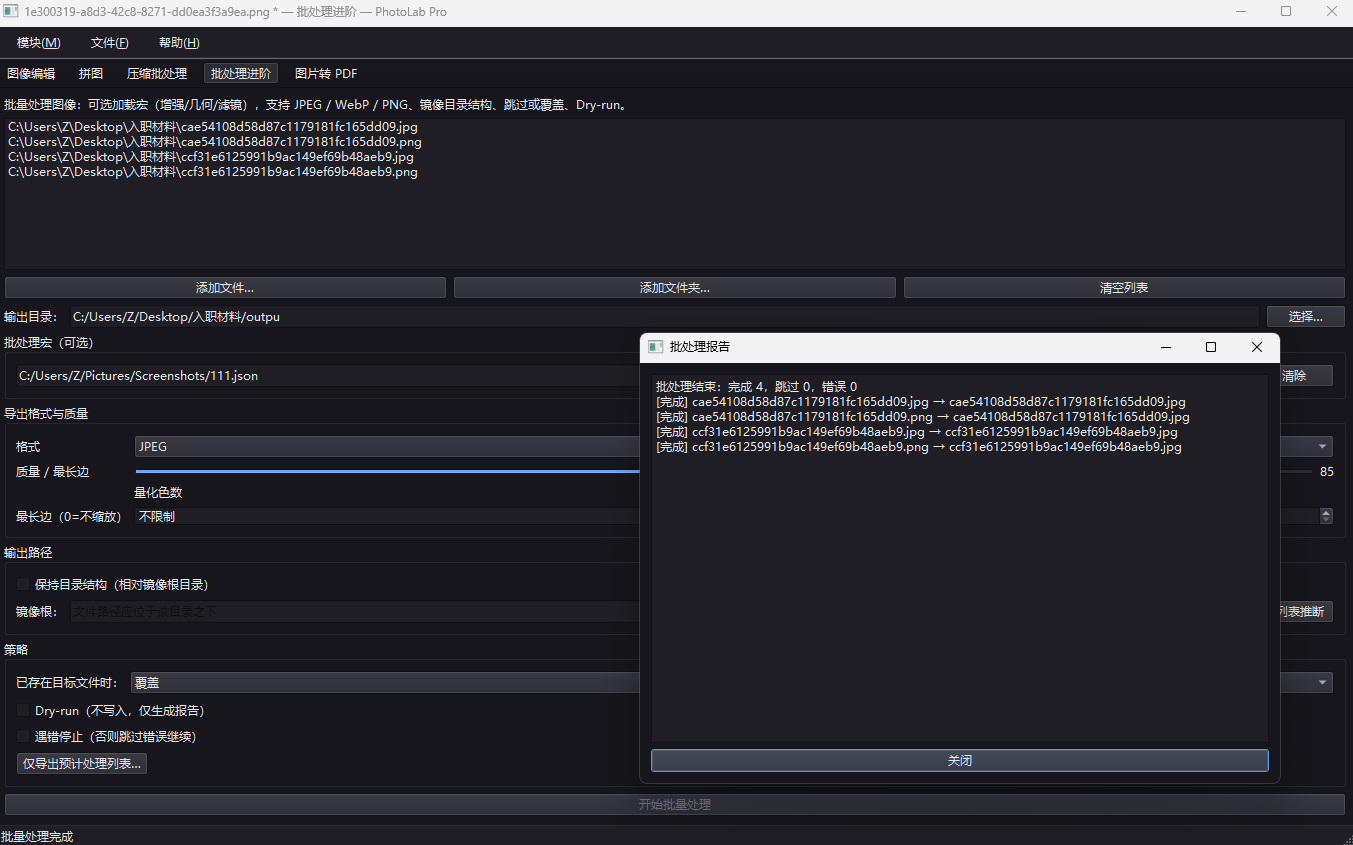Click the PhotoLab Pro app icon in title bar

12,12
